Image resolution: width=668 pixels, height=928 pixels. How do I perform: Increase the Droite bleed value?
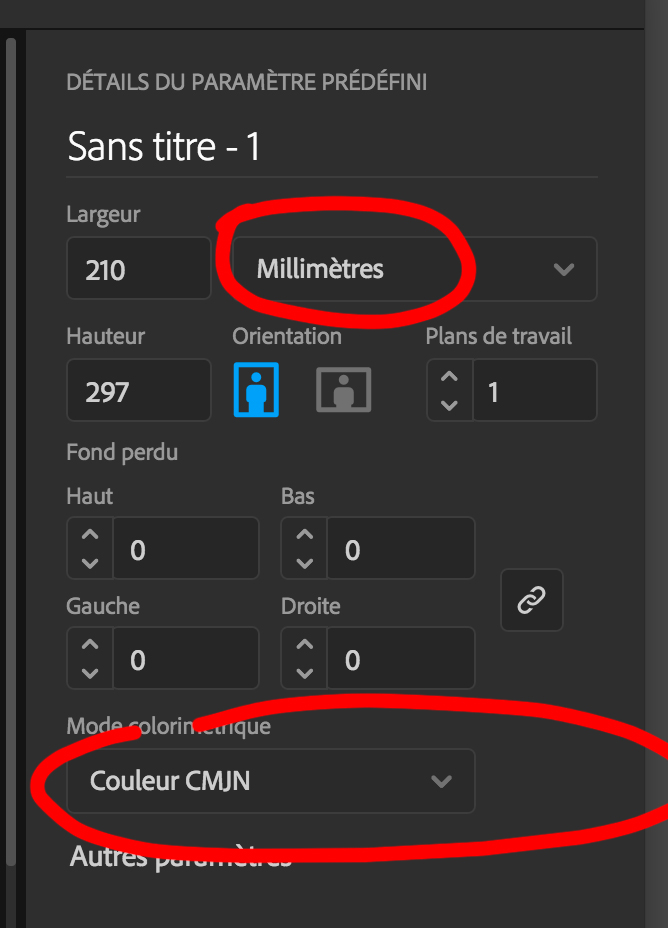point(304,646)
